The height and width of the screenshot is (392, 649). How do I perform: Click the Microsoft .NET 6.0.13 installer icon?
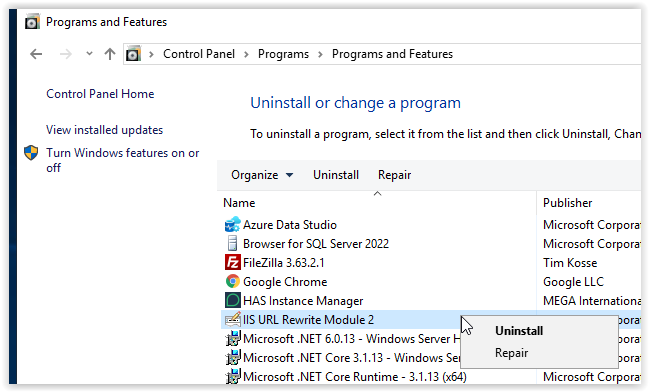tap(233, 339)
